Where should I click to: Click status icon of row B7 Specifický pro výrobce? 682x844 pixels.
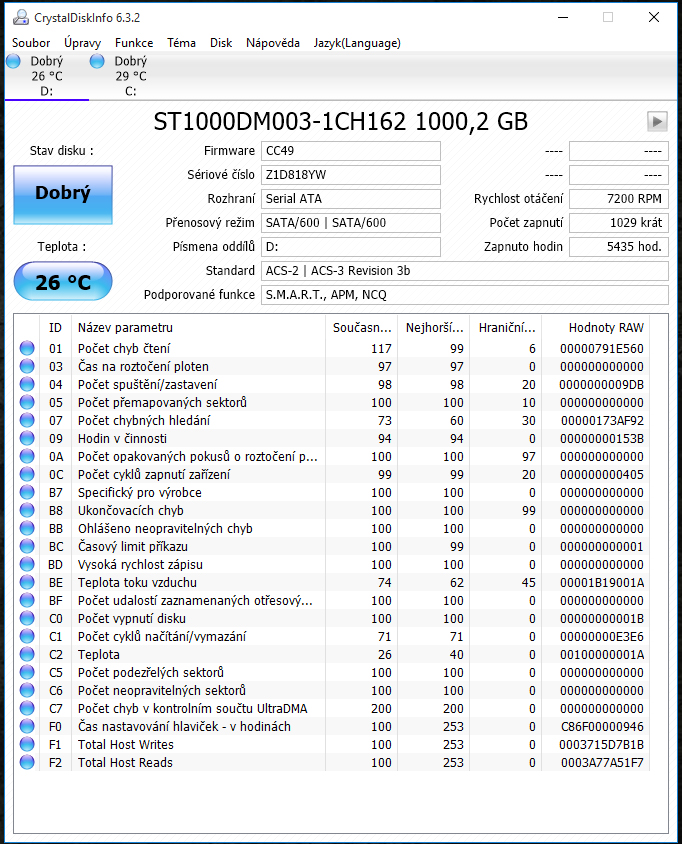click(x=27, y=493)
